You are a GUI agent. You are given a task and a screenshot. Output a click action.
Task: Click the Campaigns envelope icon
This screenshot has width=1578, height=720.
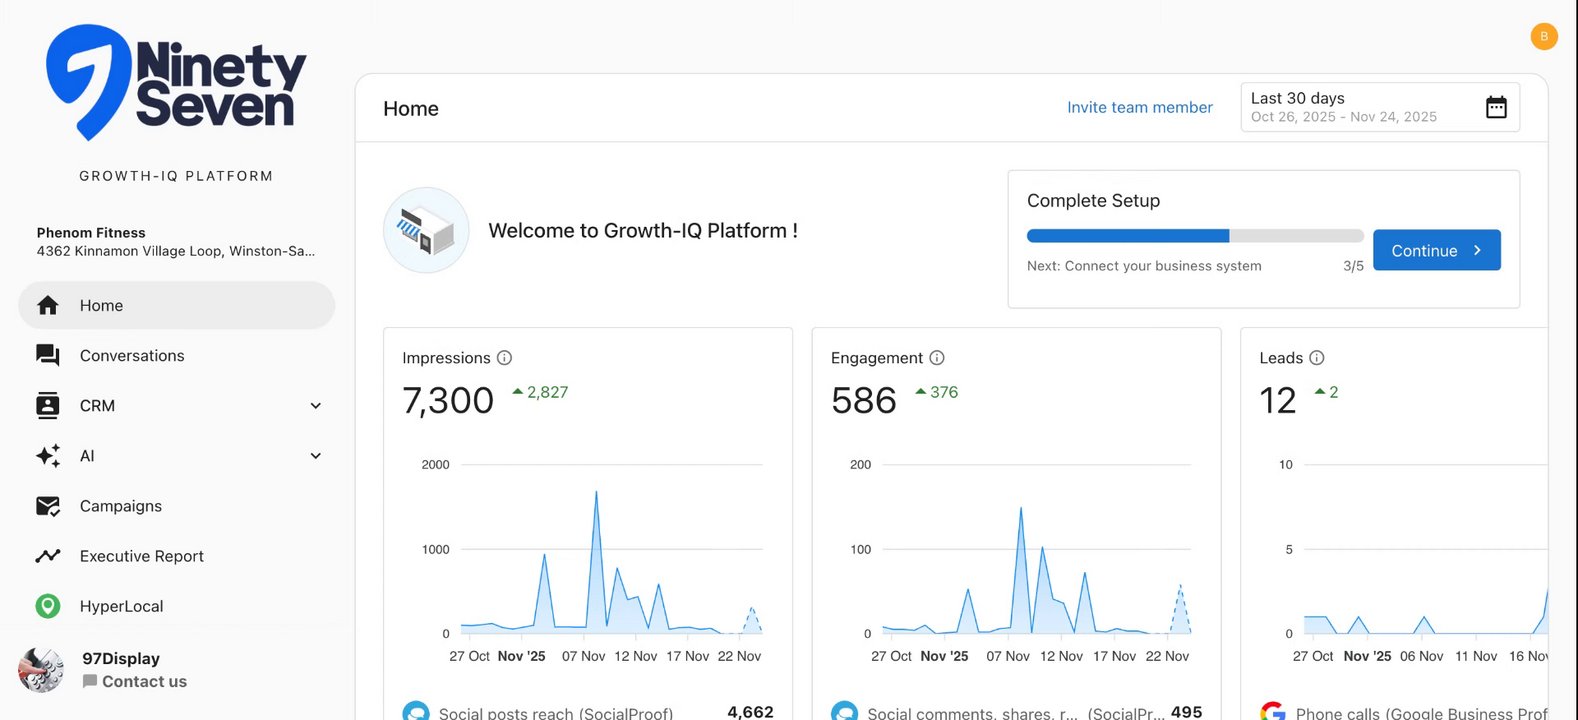(47, 506)
